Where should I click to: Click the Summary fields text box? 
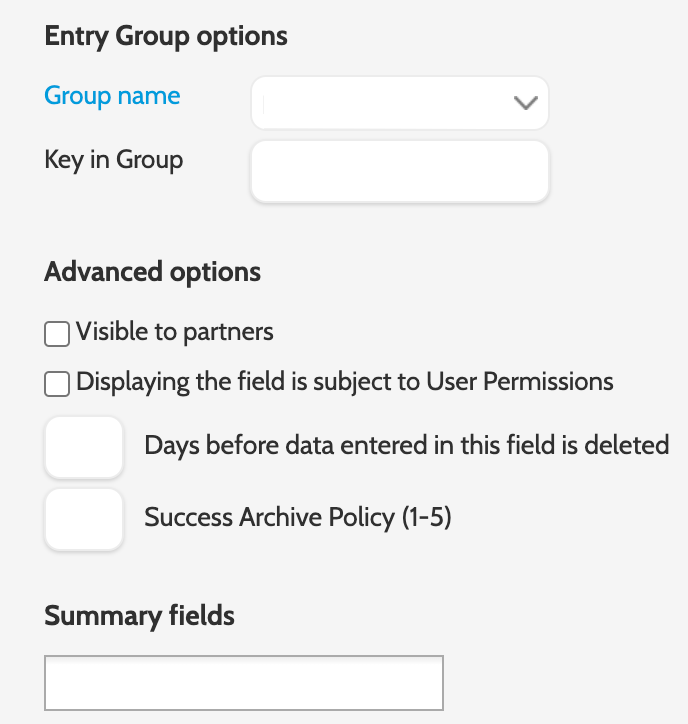(x=244, y=683)
